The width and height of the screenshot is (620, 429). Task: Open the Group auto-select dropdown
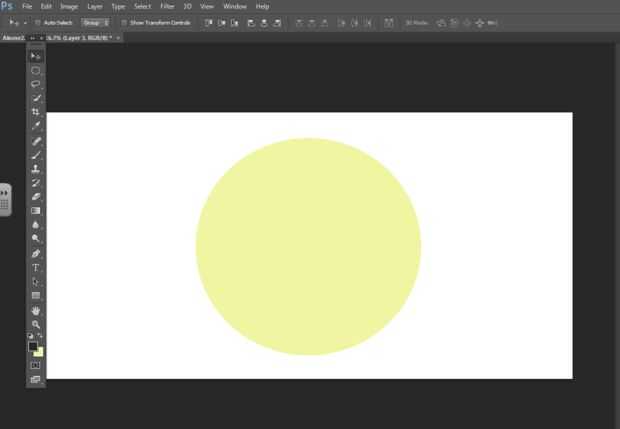[x=95, y=23]
